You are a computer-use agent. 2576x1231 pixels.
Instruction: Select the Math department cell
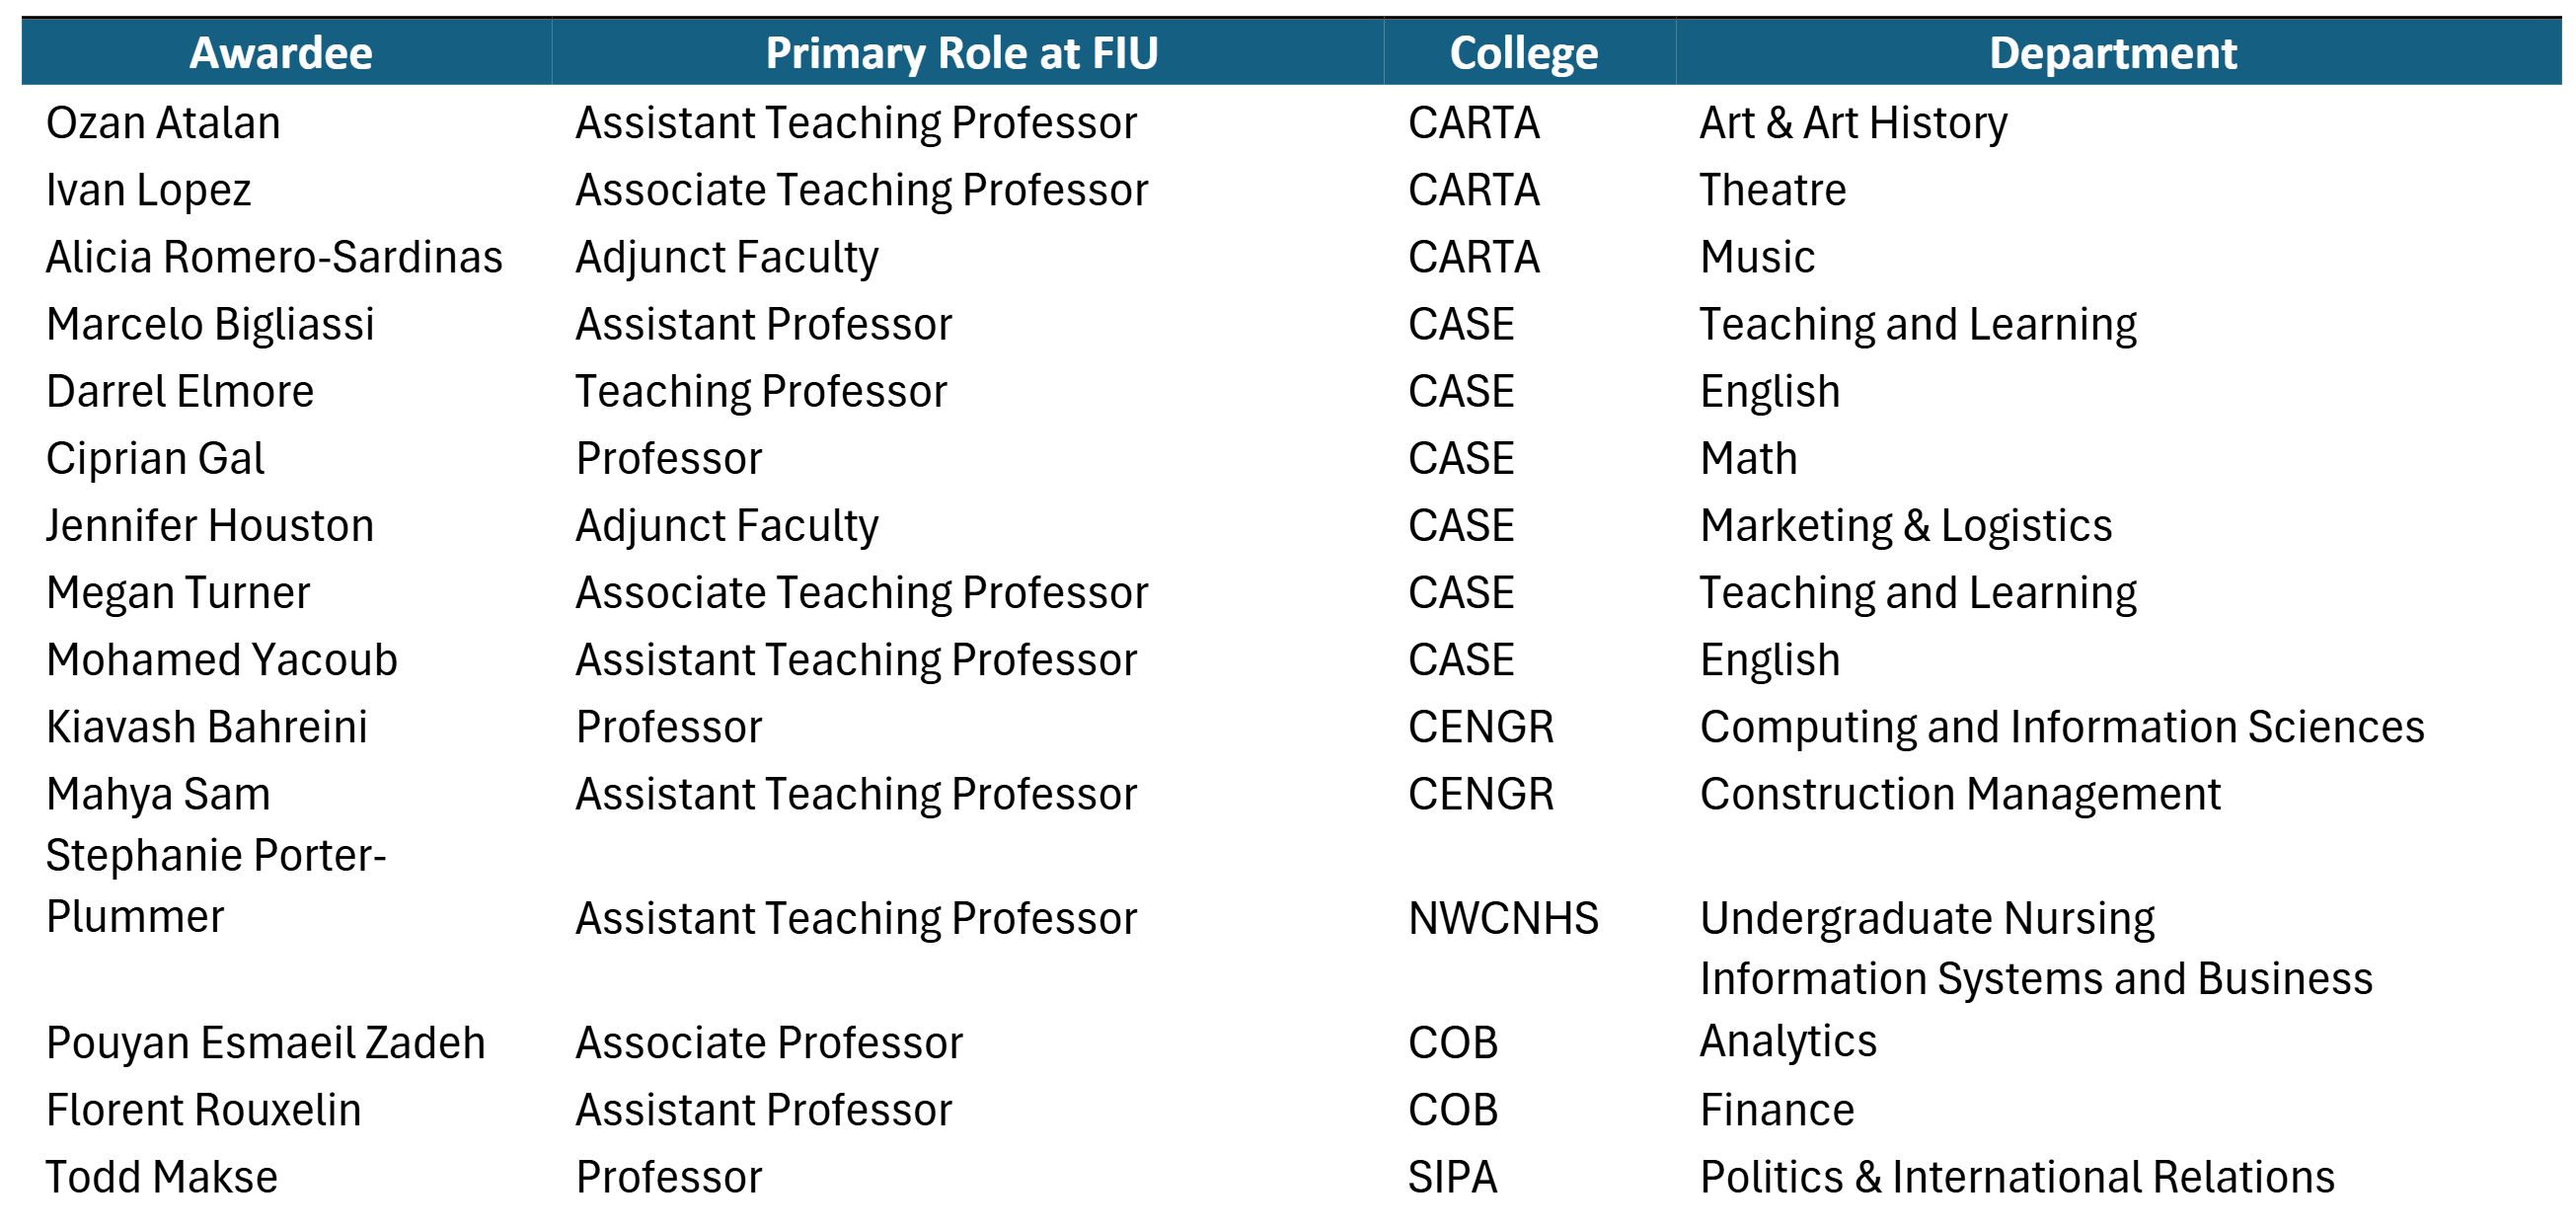[x=1748, y=458]
